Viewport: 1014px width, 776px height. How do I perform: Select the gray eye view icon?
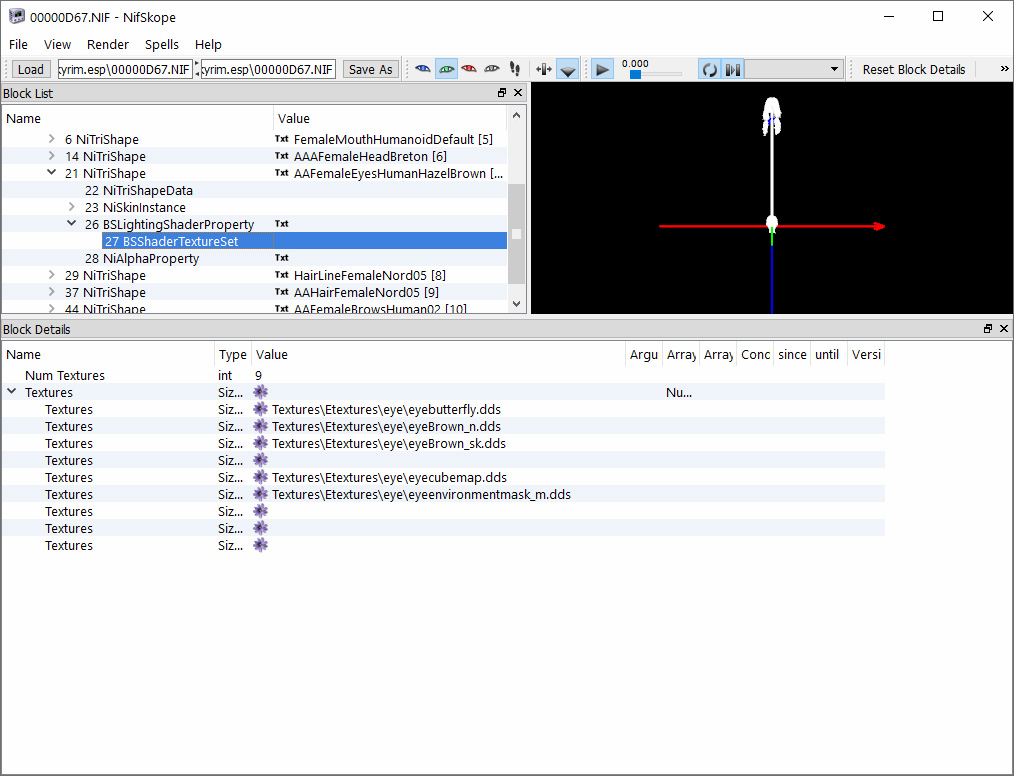(x=492, y=69)
